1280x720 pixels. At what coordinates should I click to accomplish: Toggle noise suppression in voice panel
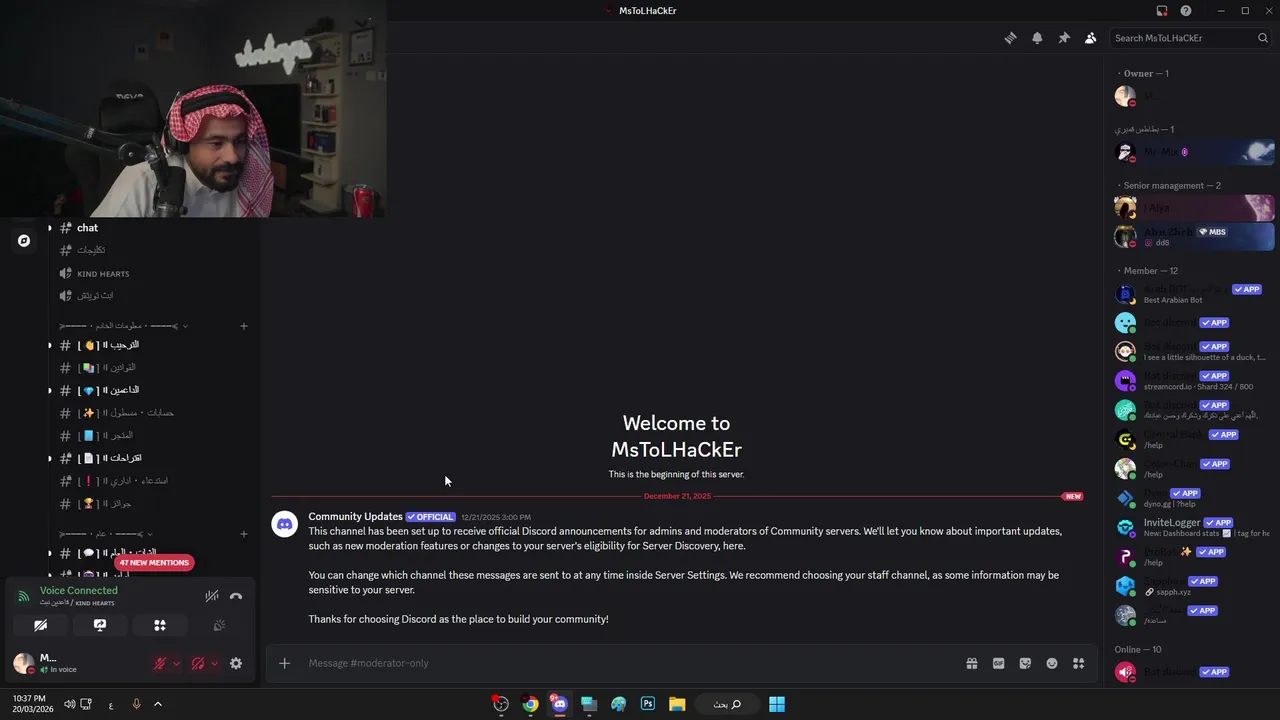pos(212,596)
